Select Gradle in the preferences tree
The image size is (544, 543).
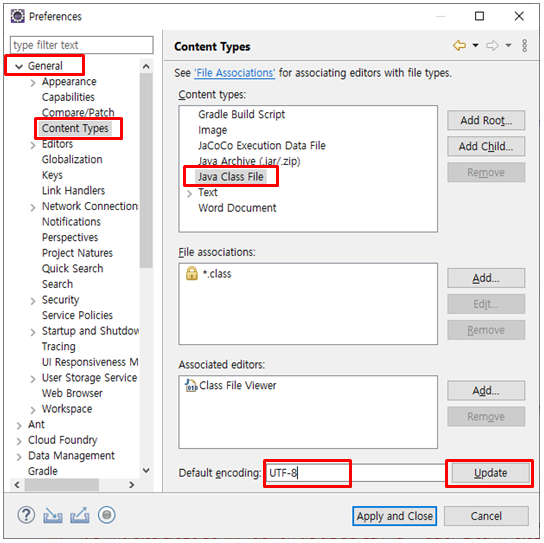pyautogui.click(x=43, y=471)
